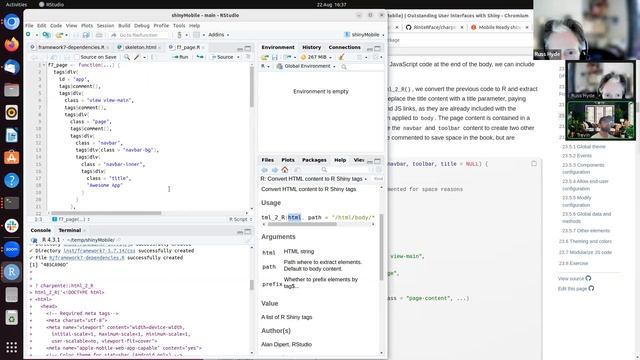Image resolution: width=640 pixels, height=360 pixels.
Task: Open the Addins dropdown
Action: (x=219, y=35)
